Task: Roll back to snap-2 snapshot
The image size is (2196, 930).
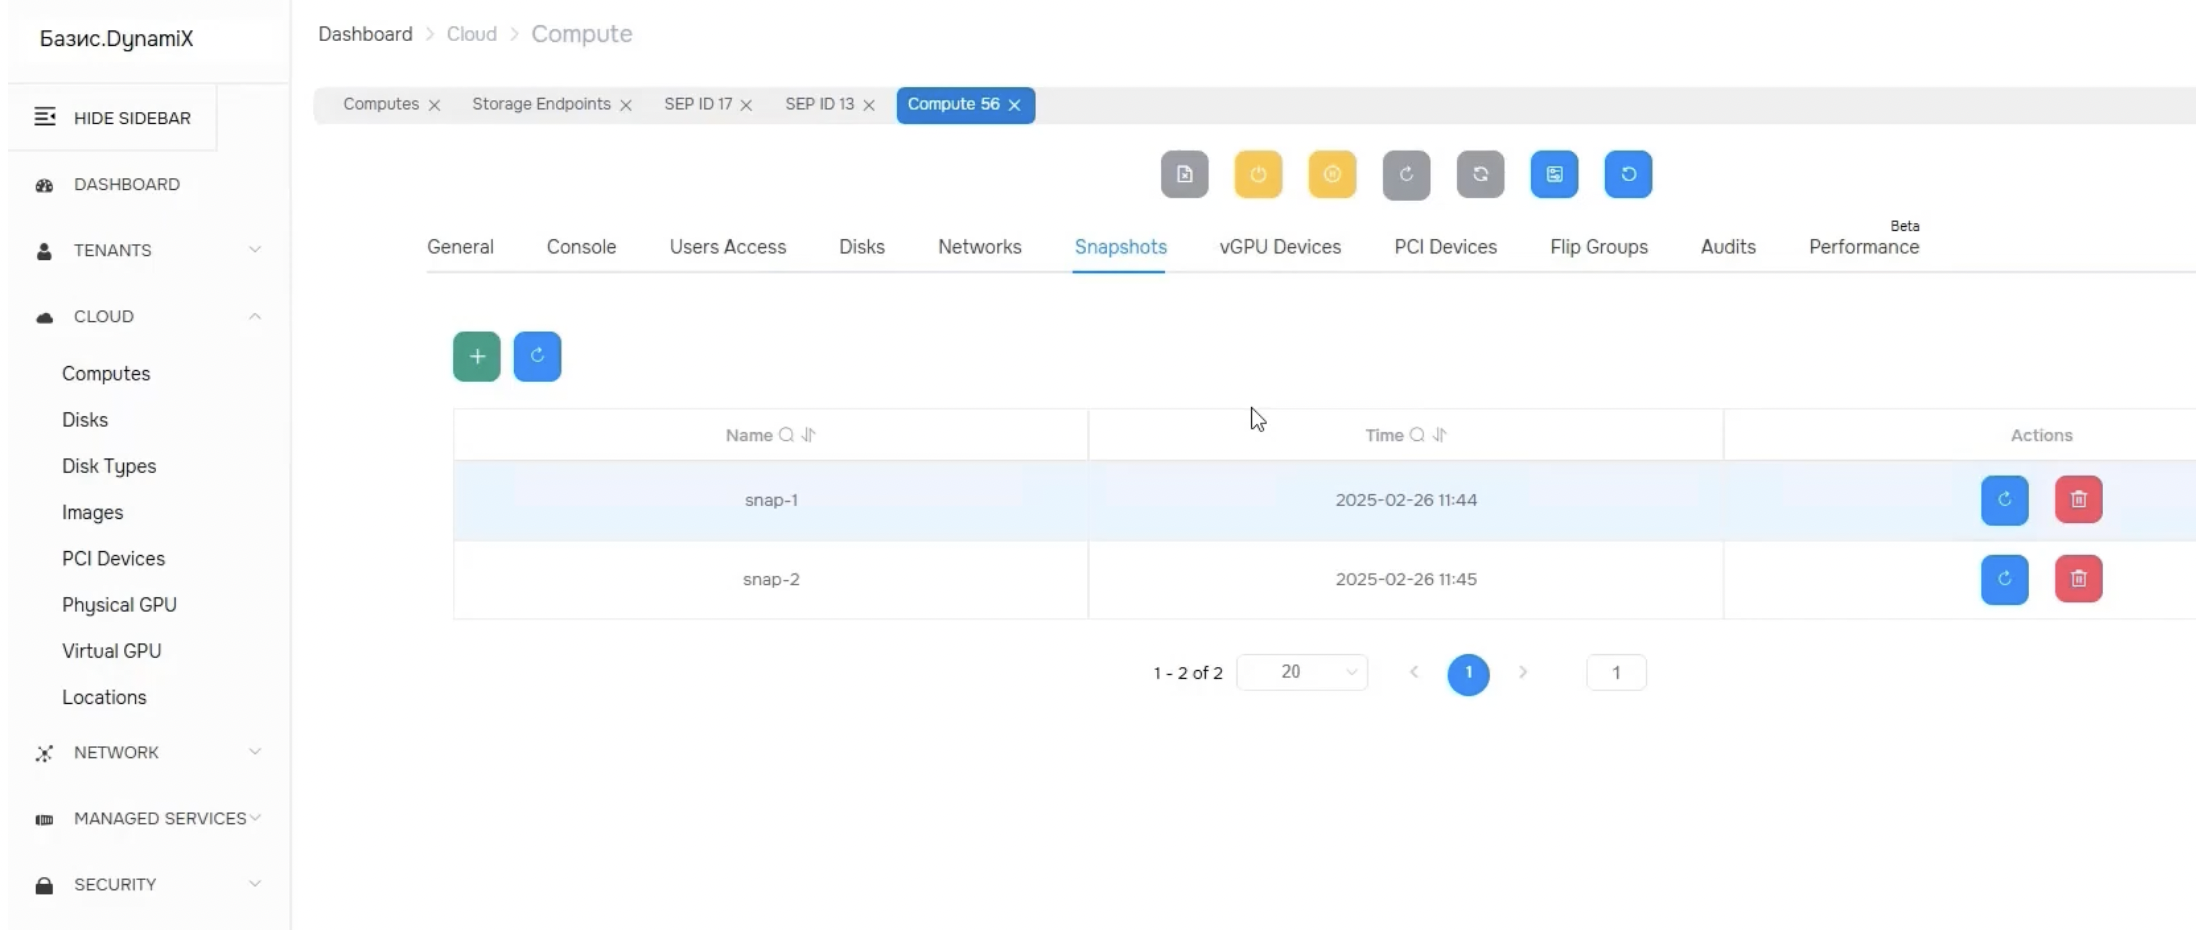Action: coord(2004,579)
